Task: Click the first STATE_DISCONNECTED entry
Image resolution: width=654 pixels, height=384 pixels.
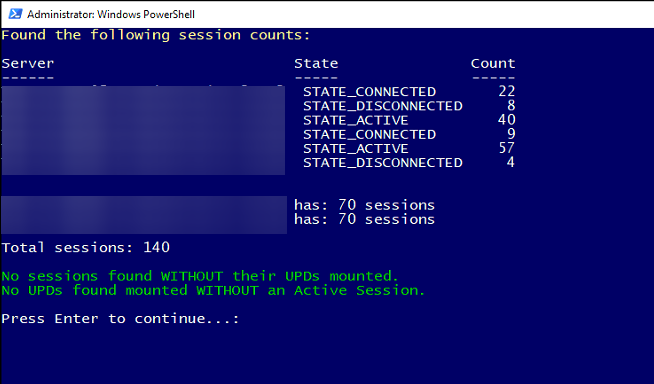Action: (x=383, y=106)
